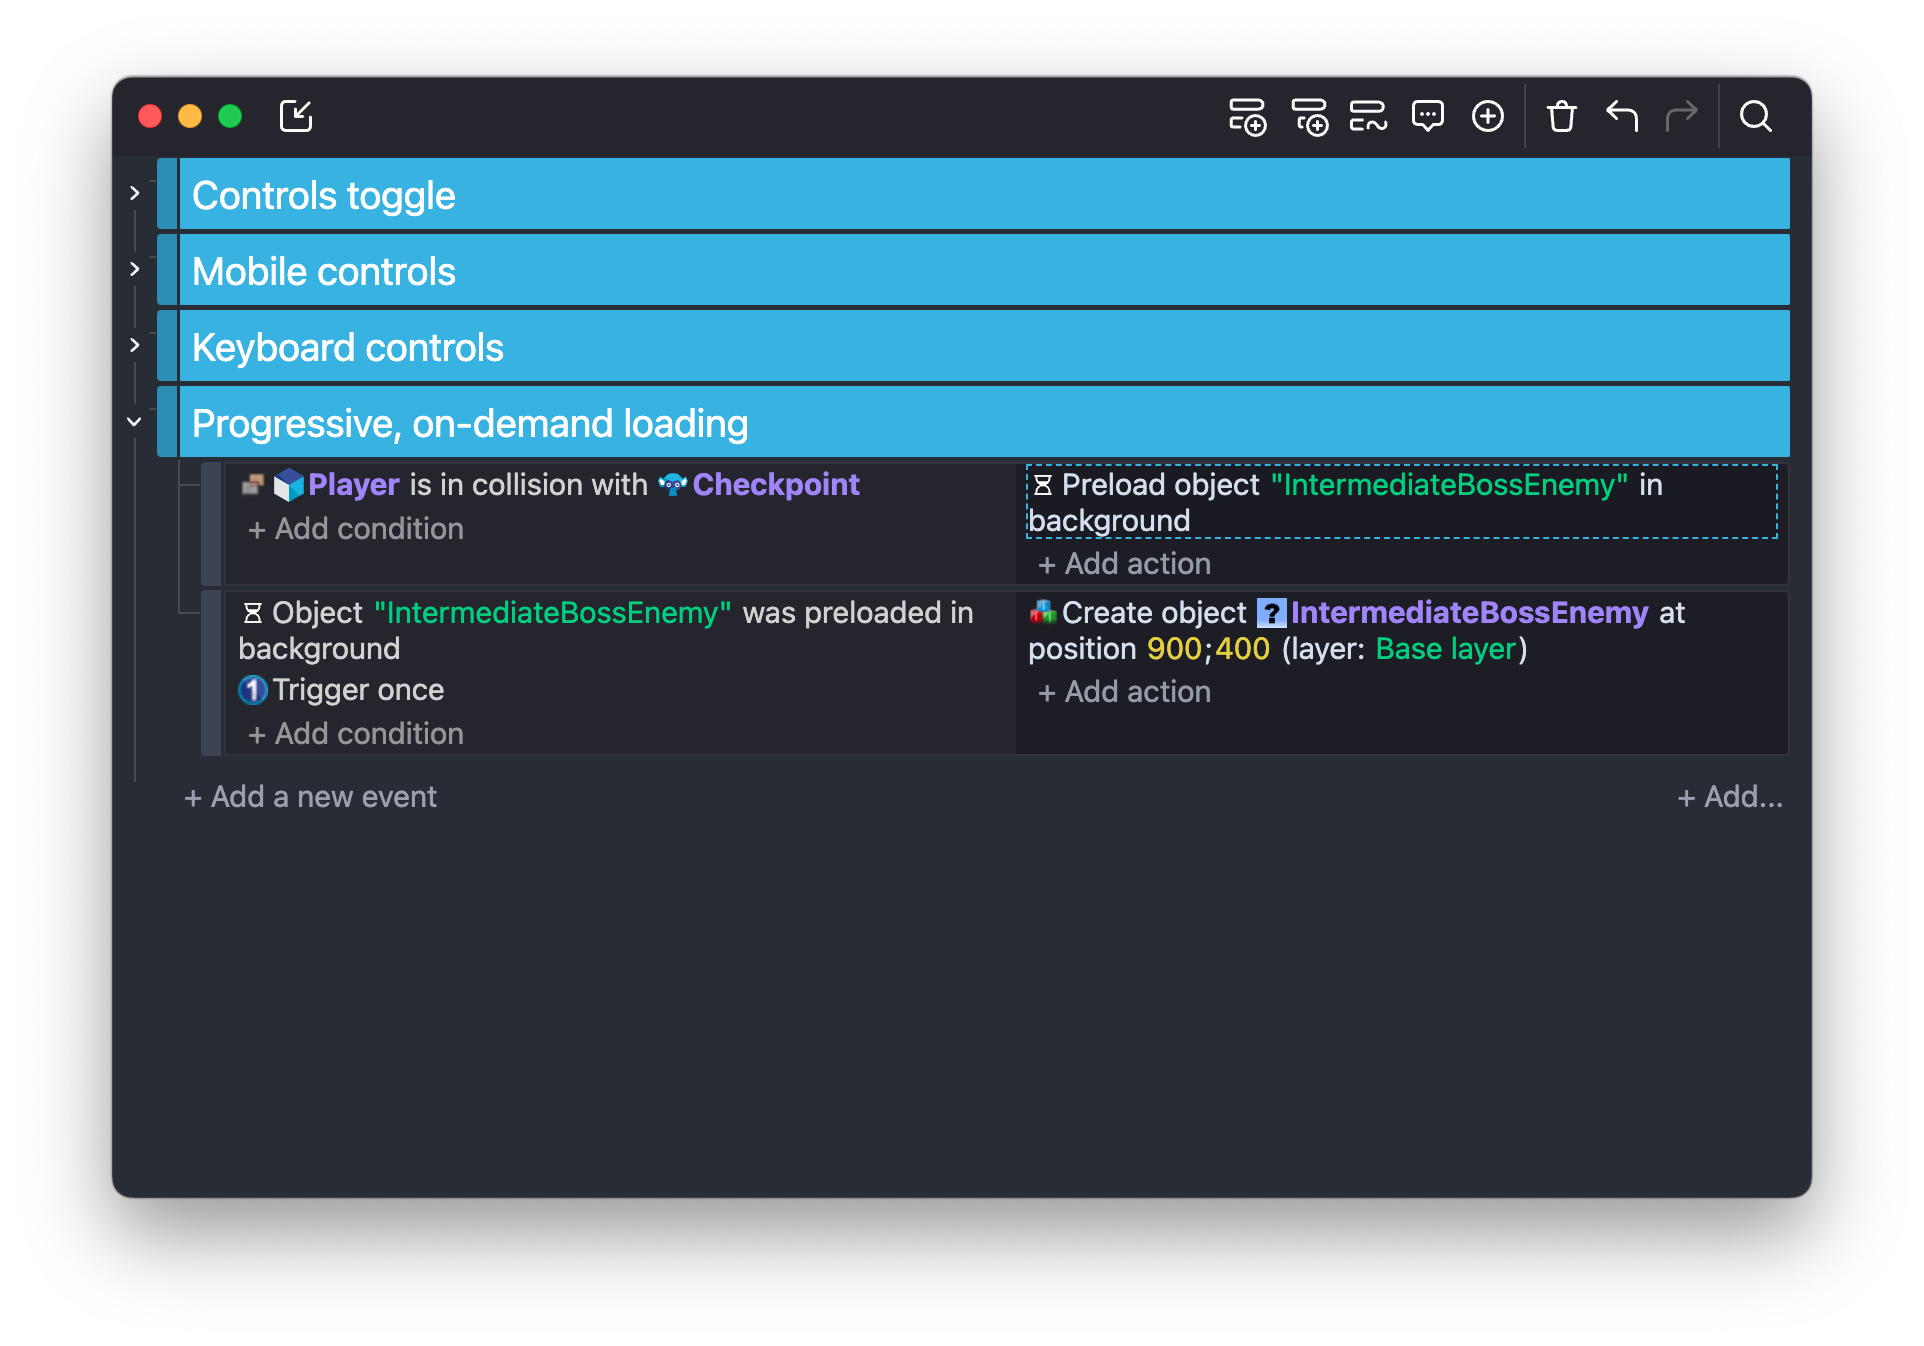The image size is (1924, 1346).
Task: Open search in events
Action: (x=1756, y=116)
